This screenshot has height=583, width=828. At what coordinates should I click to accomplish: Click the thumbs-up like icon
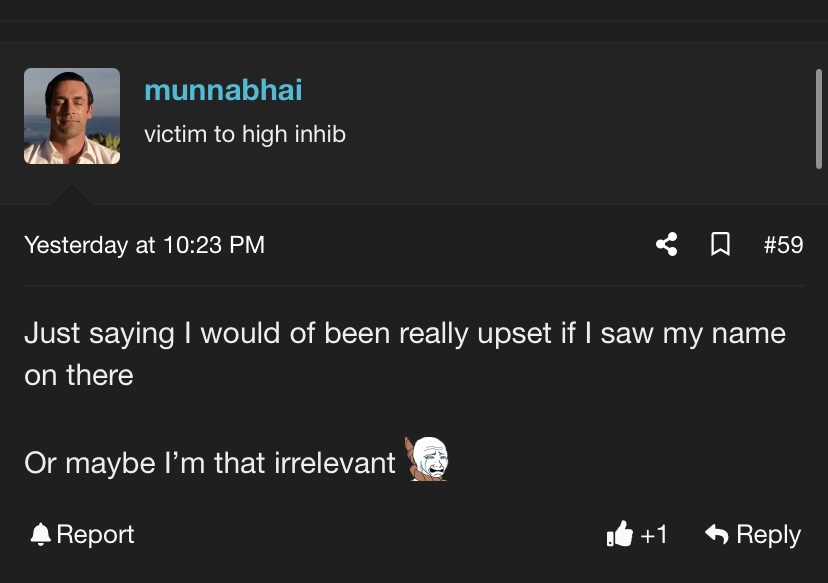(x=619, y=533)
